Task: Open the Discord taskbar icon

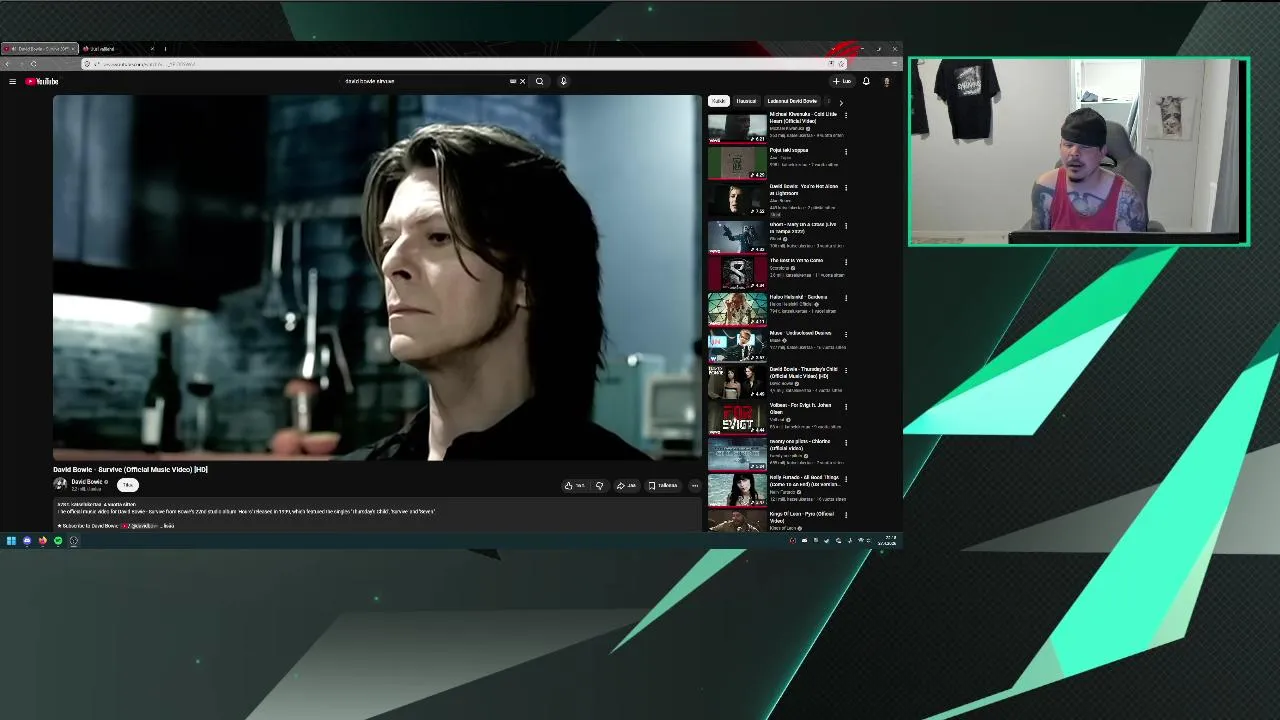Action: point(27,541)
